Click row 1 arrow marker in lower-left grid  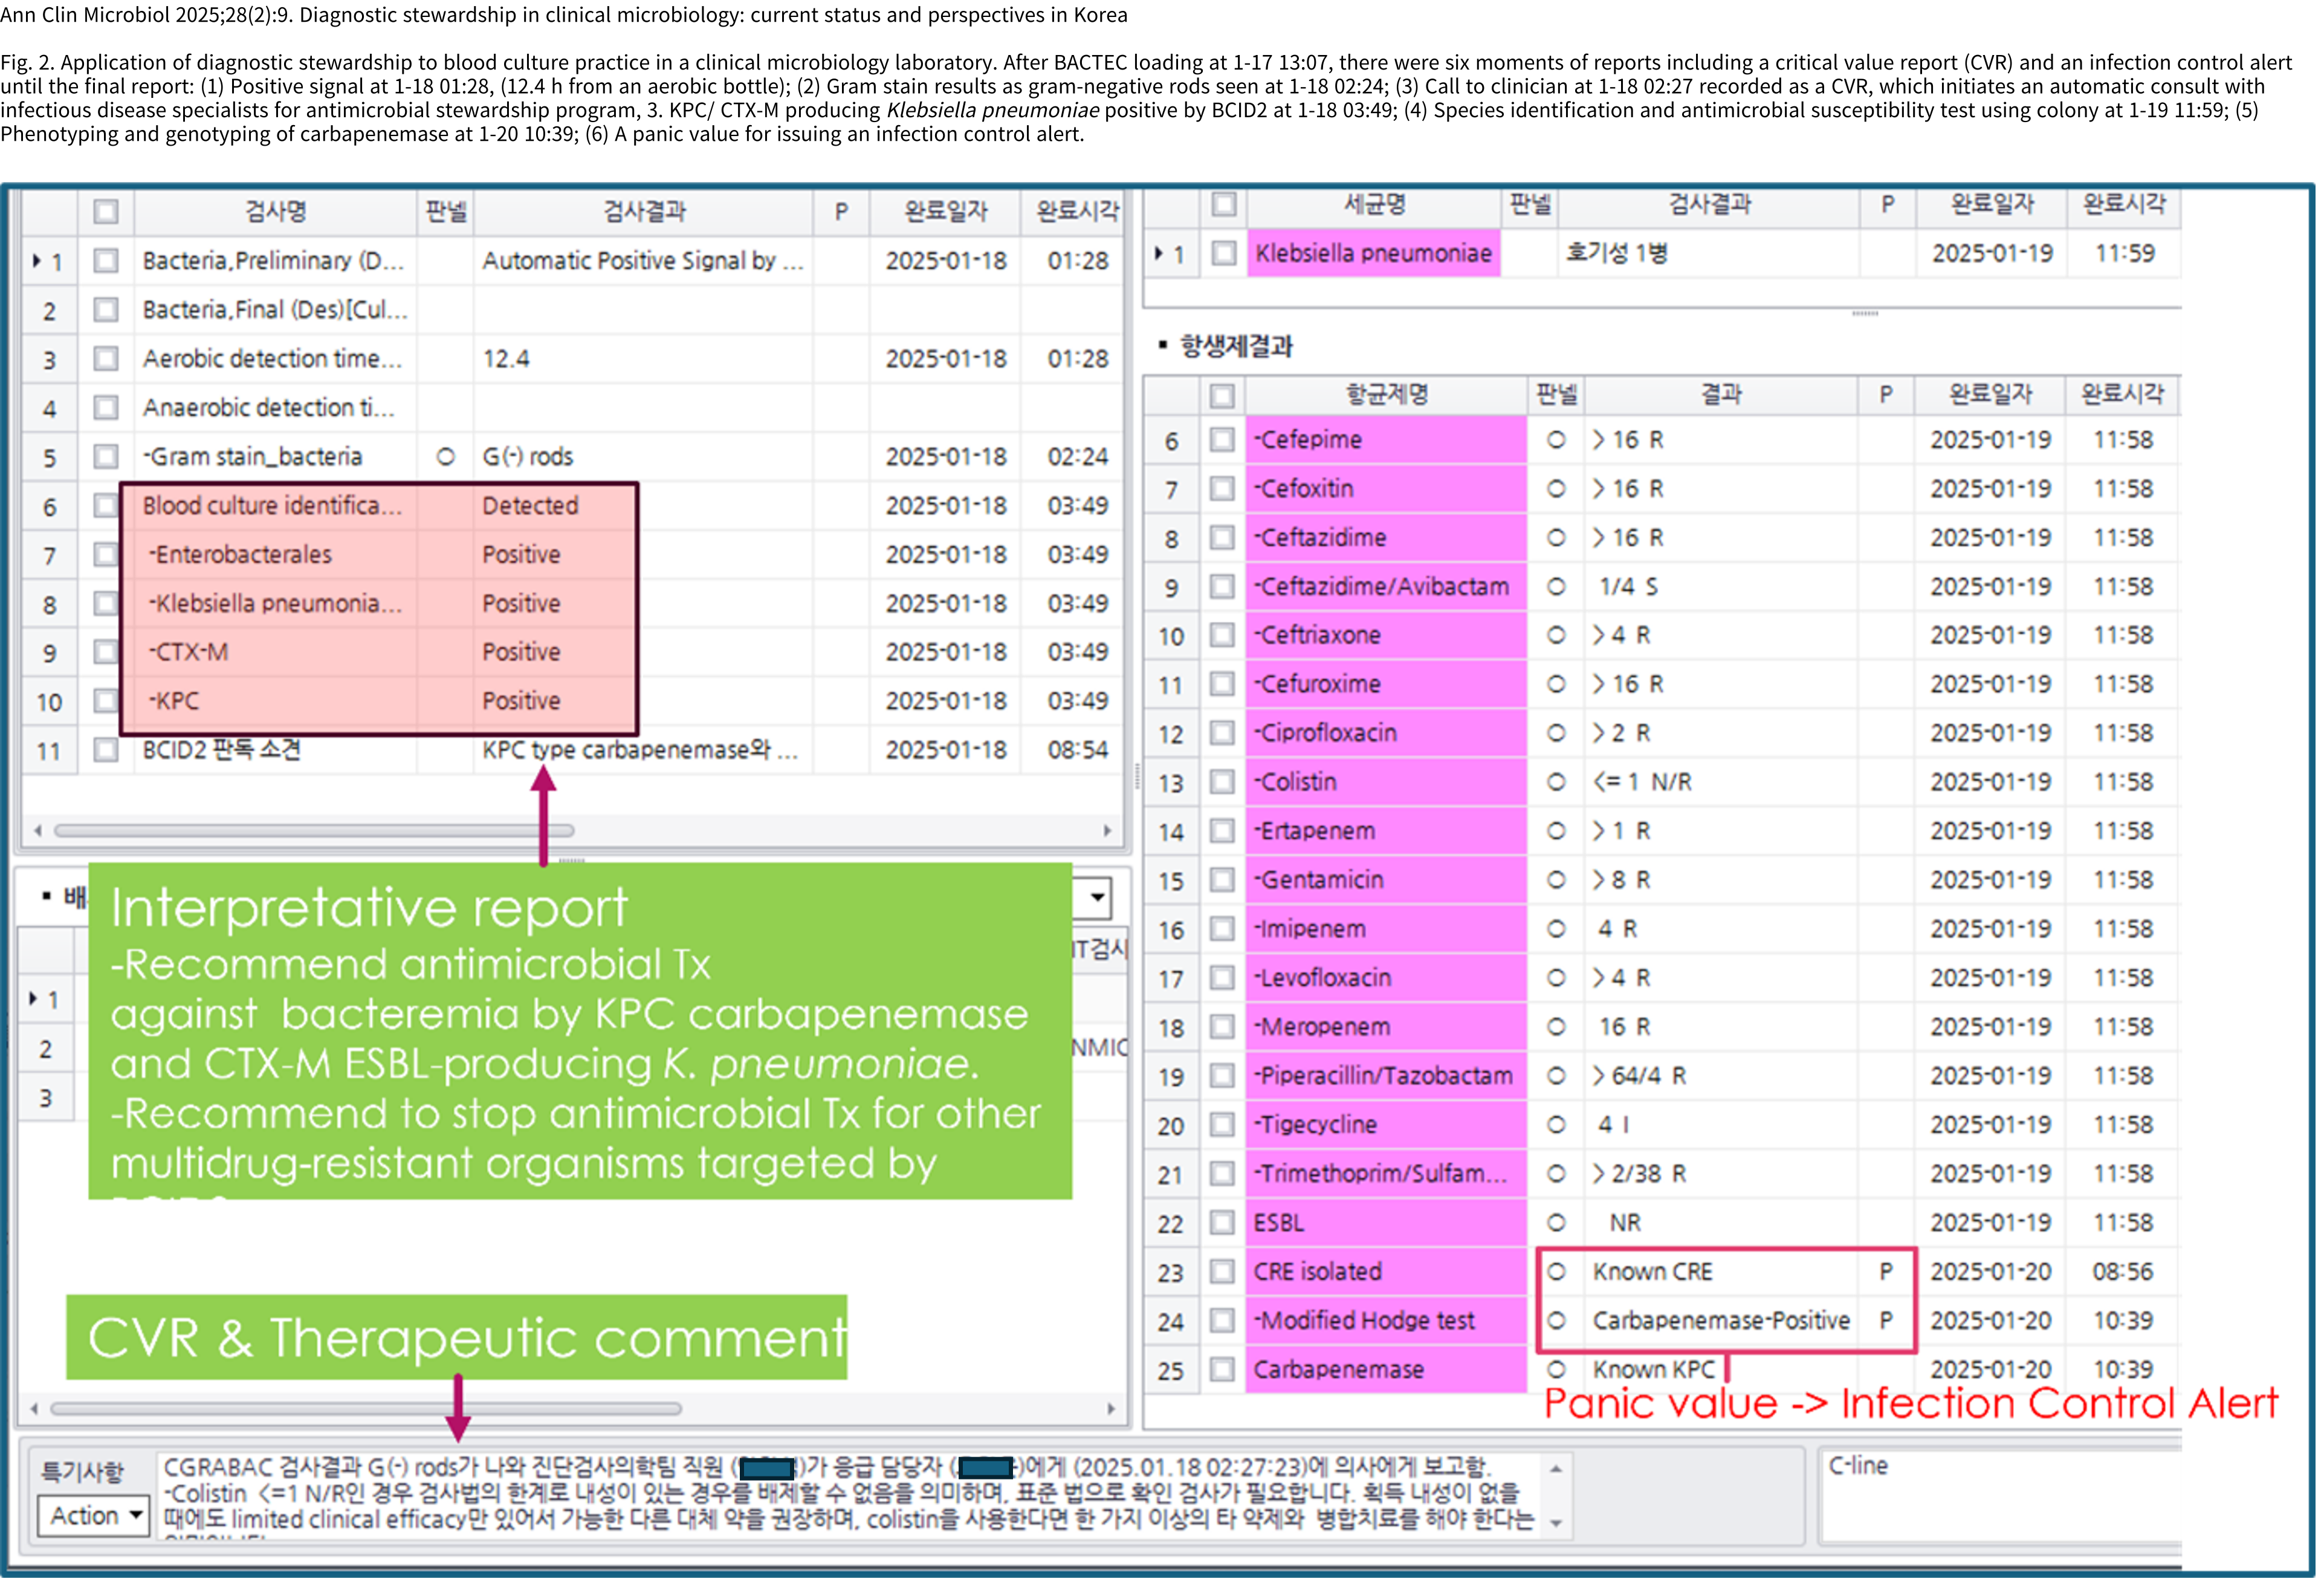33,998
